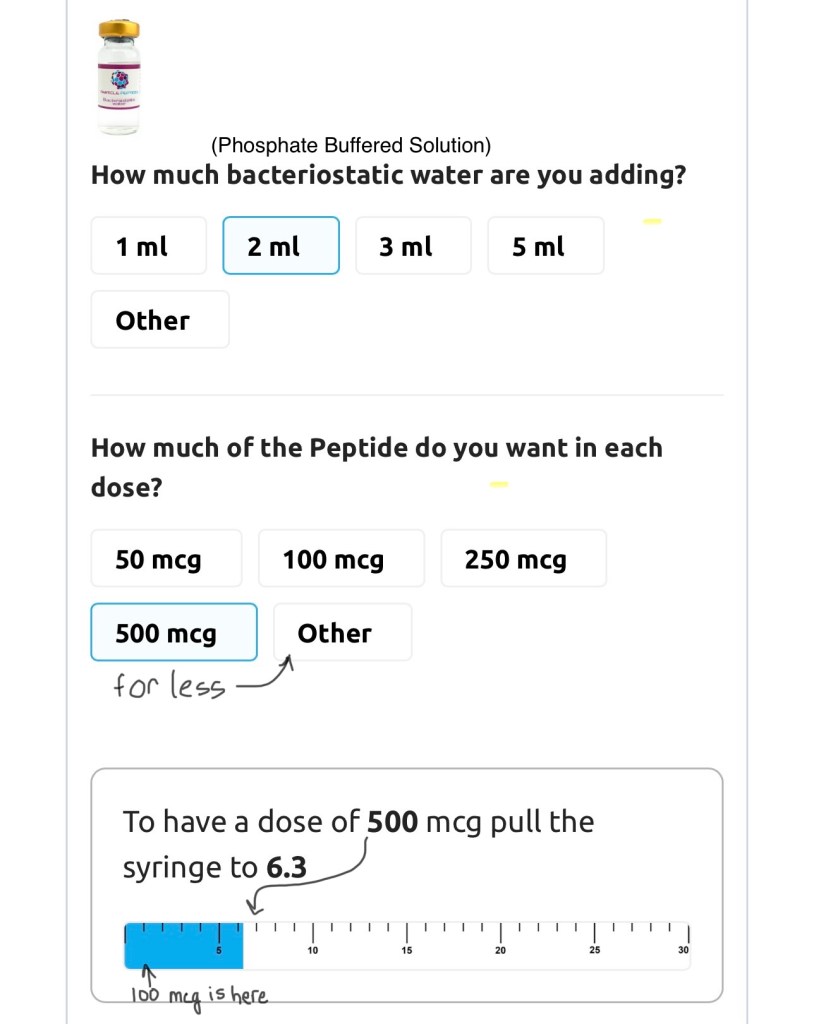Click the 25 mark on syringe scale
Viewport: 814px width, 1024px height.
pyautogui.click(x=594, y=948)
